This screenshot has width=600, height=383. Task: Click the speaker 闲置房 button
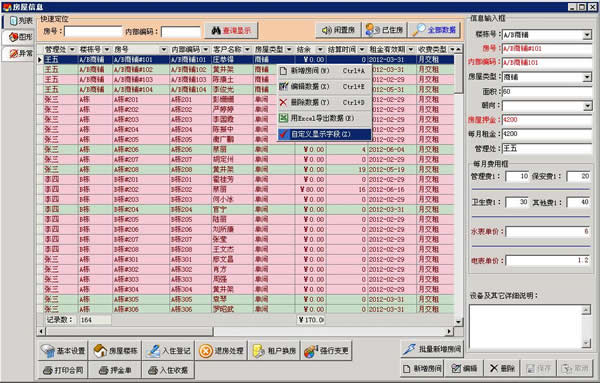(x=338, y=30)
